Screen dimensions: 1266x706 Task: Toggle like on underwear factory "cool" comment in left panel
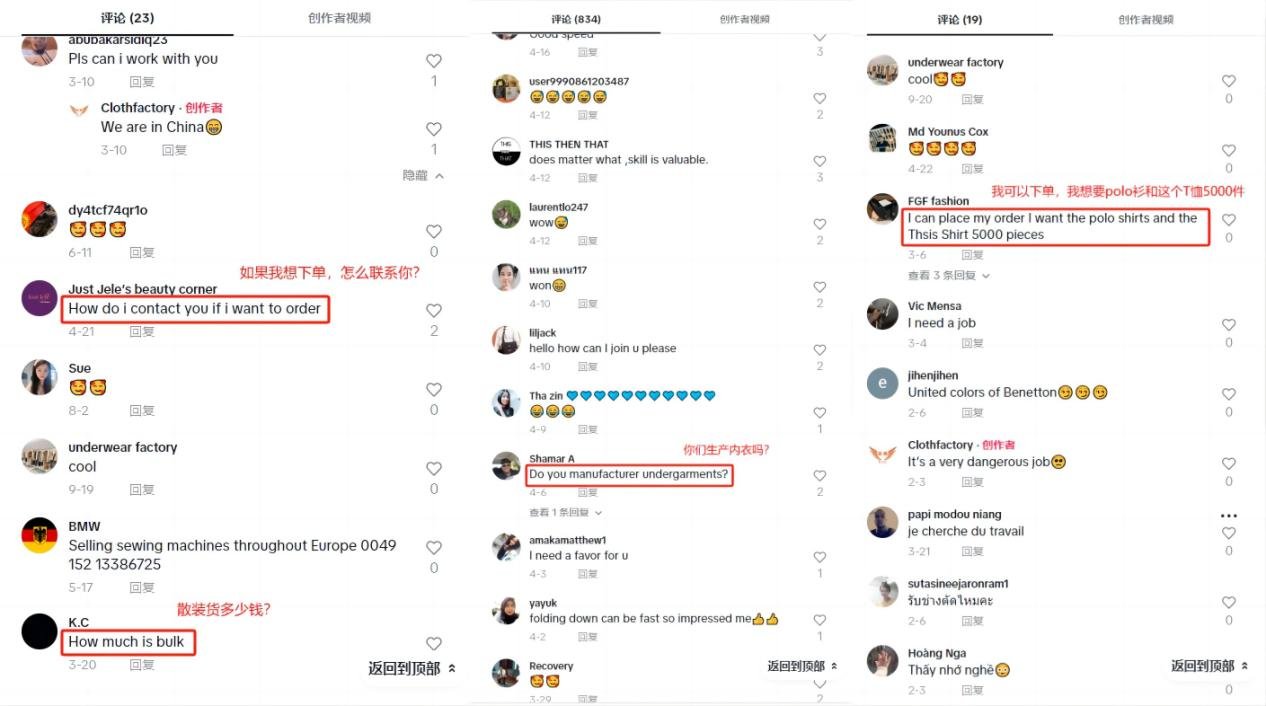[434, 468]
